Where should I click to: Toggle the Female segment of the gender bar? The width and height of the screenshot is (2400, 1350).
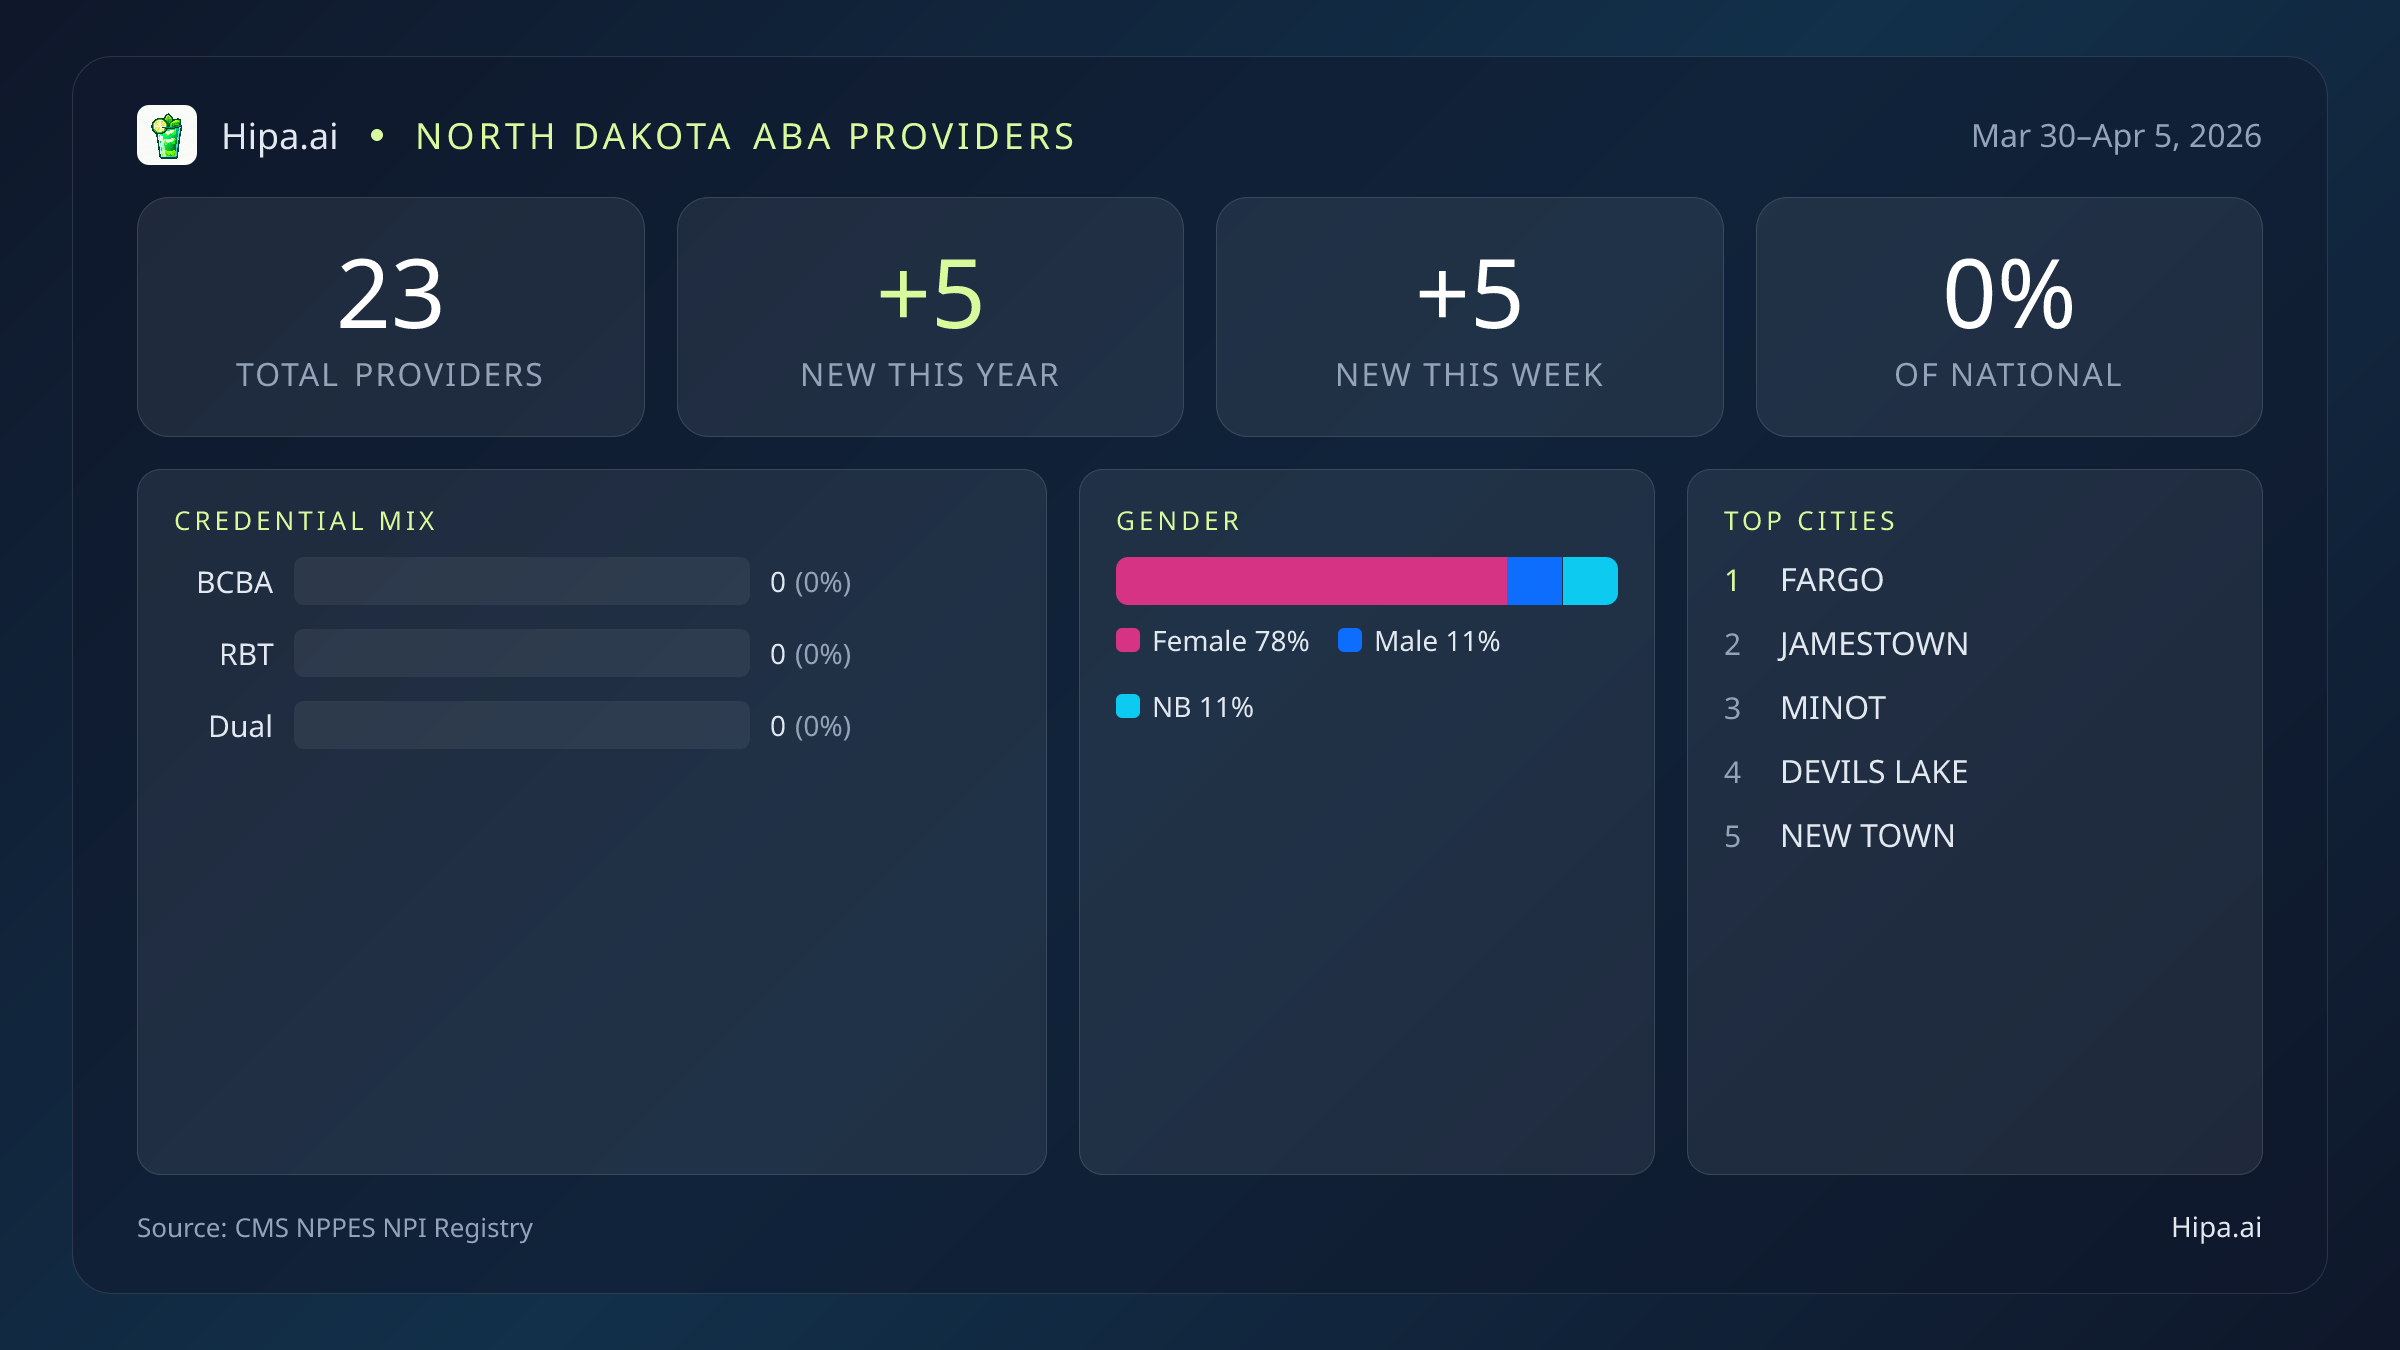[1310, 579]
